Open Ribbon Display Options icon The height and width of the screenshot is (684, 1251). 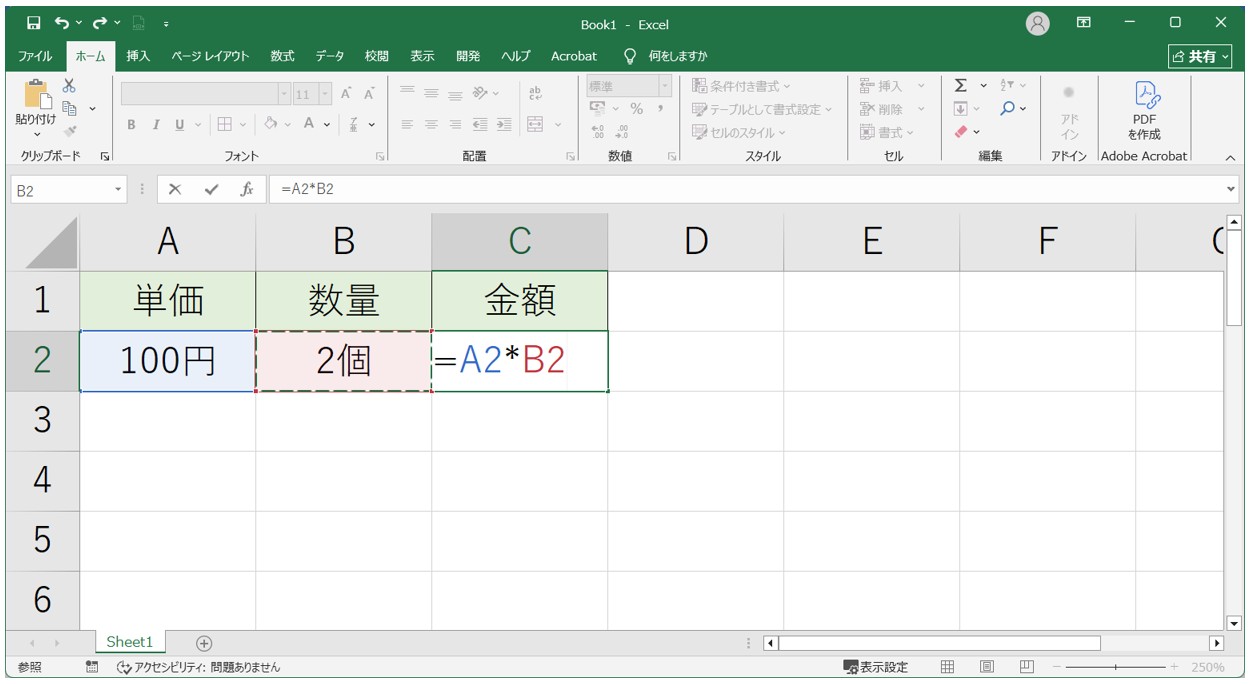point(1084,23)
